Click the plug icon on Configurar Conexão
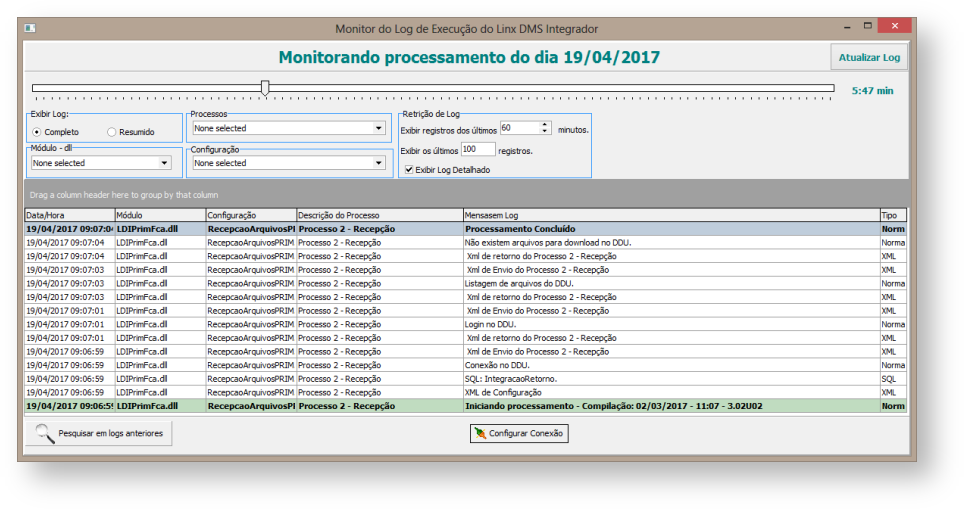This screenshot has width=965, height=510. (480, 433)
